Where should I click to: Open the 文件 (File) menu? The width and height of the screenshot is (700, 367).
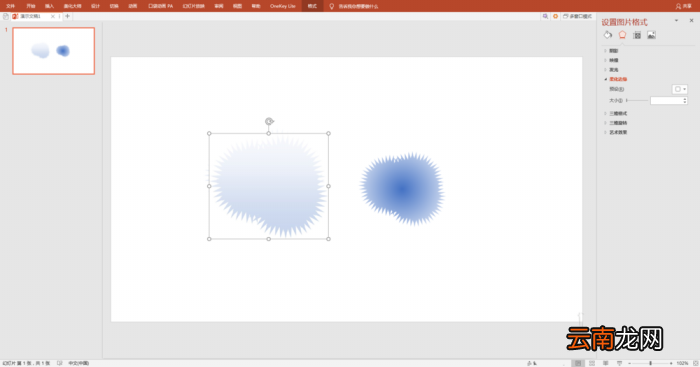pos(10,6)
